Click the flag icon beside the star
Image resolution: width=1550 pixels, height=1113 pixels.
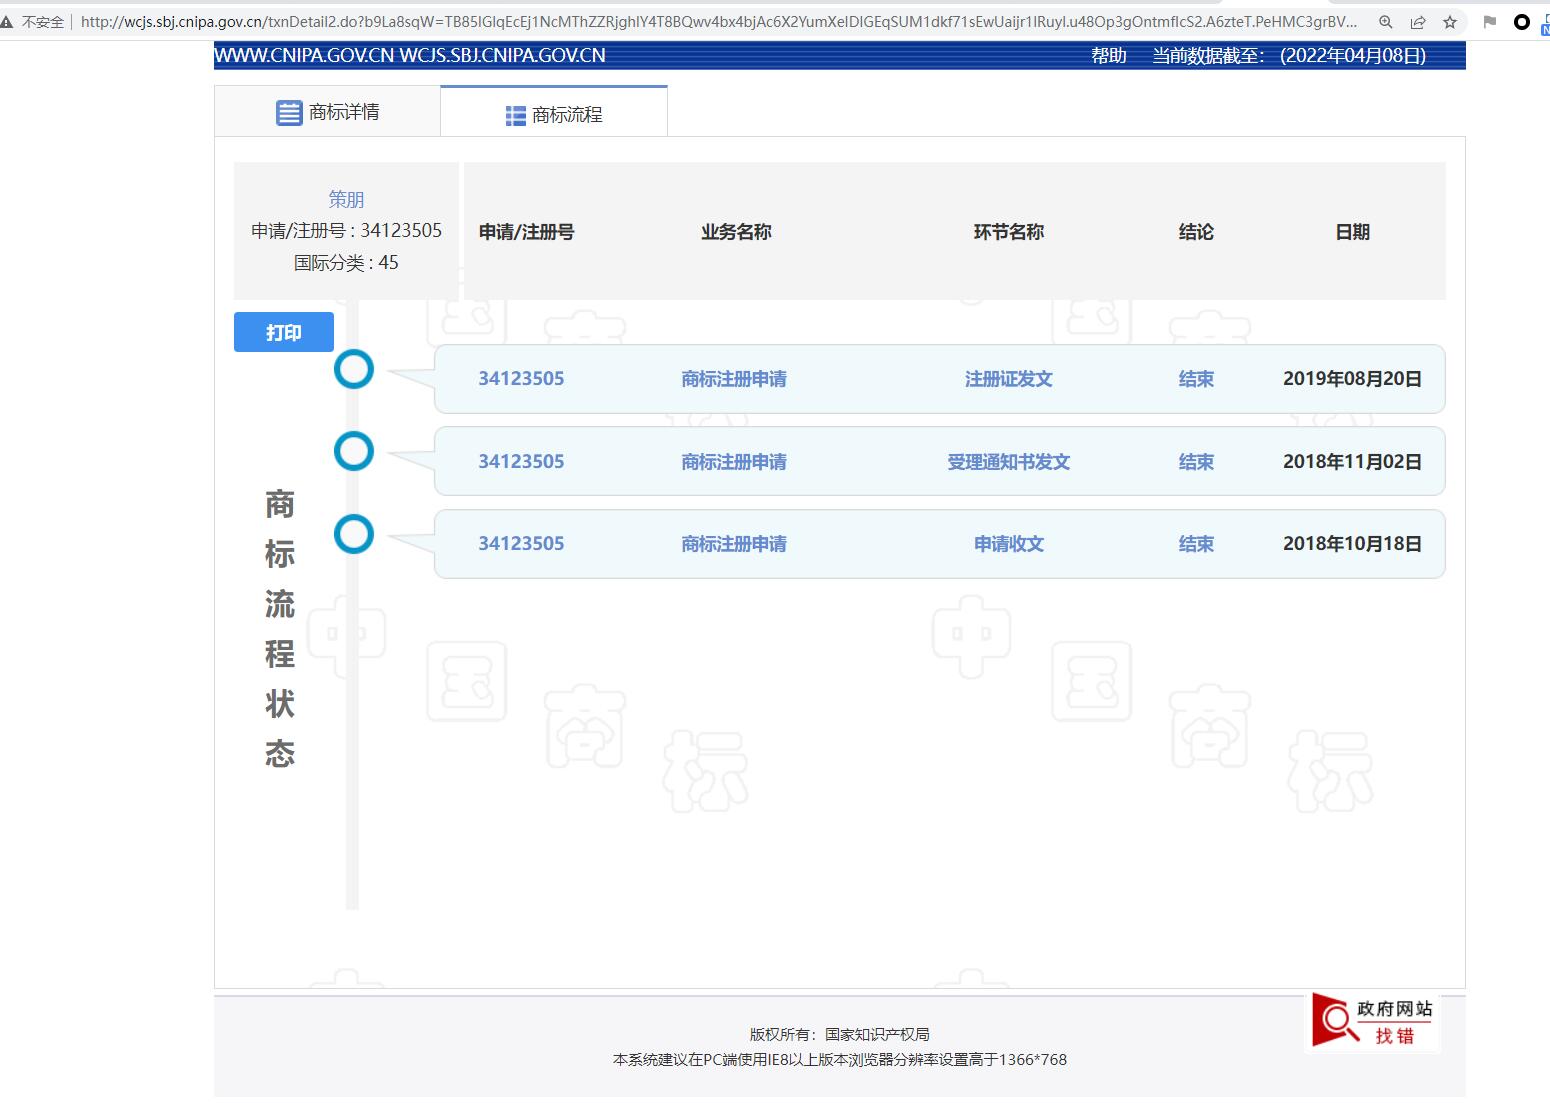point(1489,20)
